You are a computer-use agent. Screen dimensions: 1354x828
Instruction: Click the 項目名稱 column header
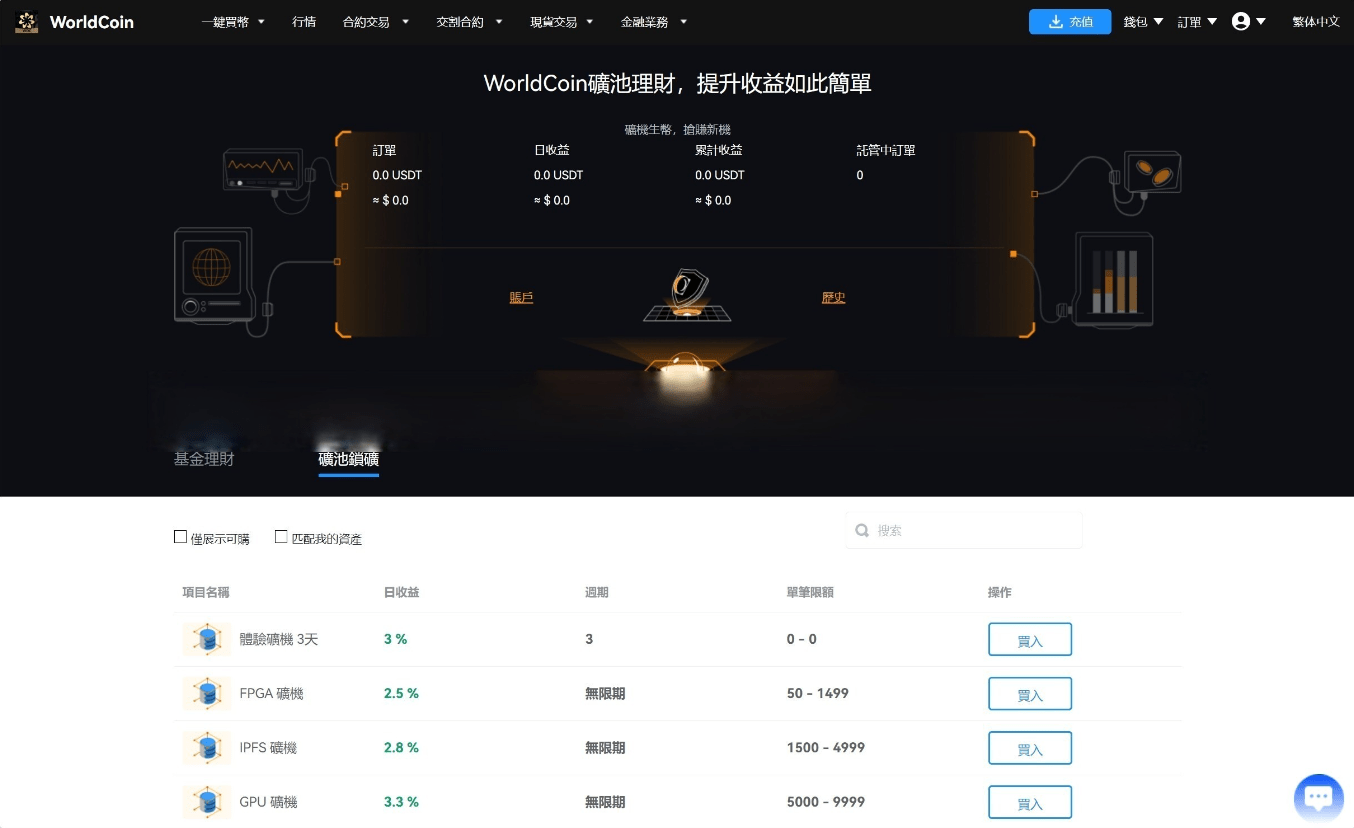tap(206, 592)
